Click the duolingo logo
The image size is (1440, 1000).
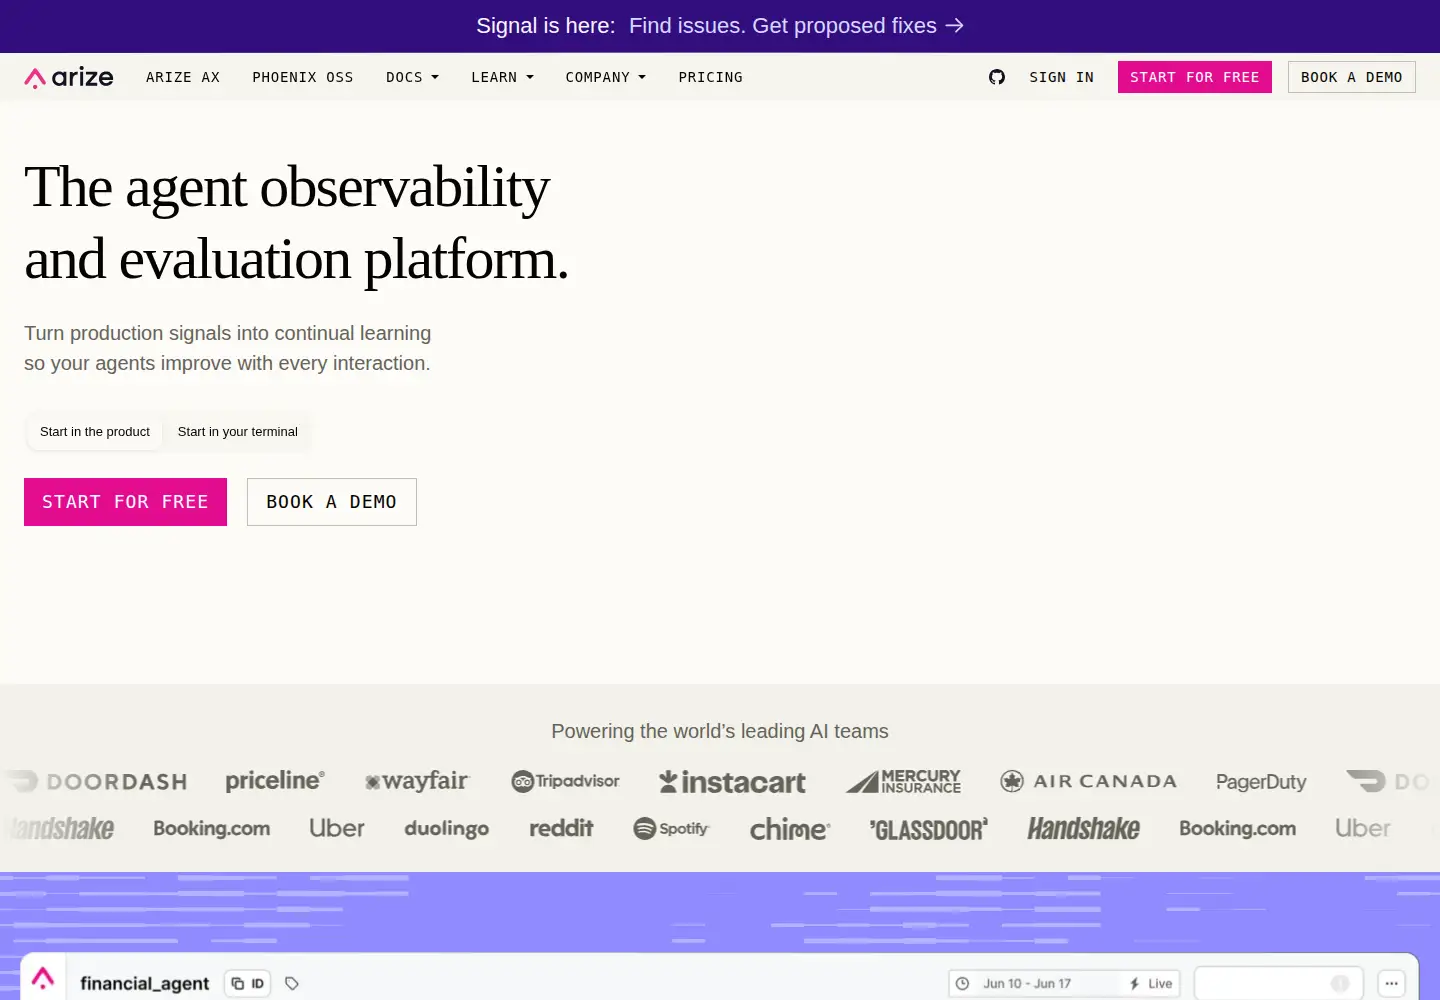click(446, 828)
